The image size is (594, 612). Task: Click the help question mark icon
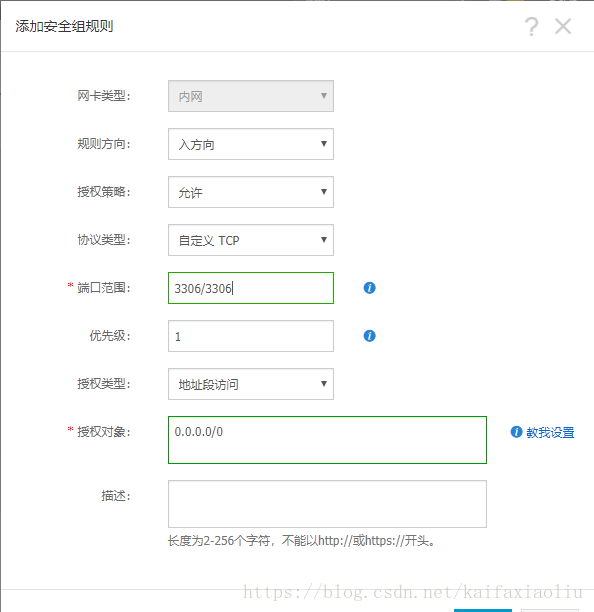point(531,27)
